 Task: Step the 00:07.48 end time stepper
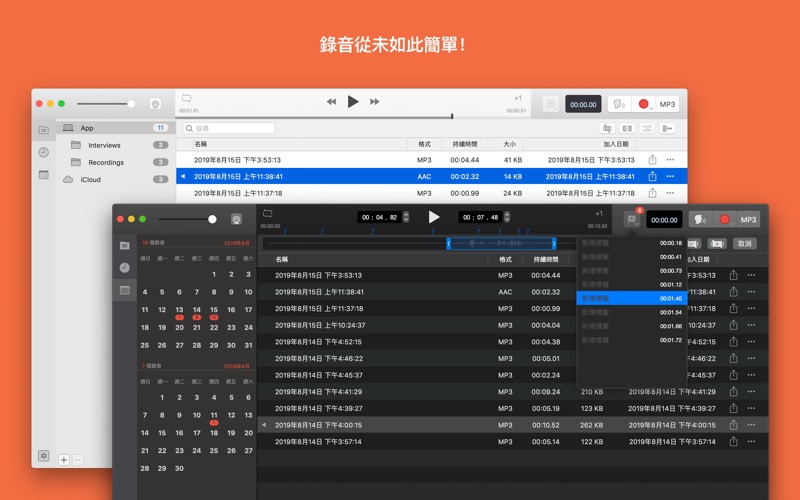coord(507,217)
